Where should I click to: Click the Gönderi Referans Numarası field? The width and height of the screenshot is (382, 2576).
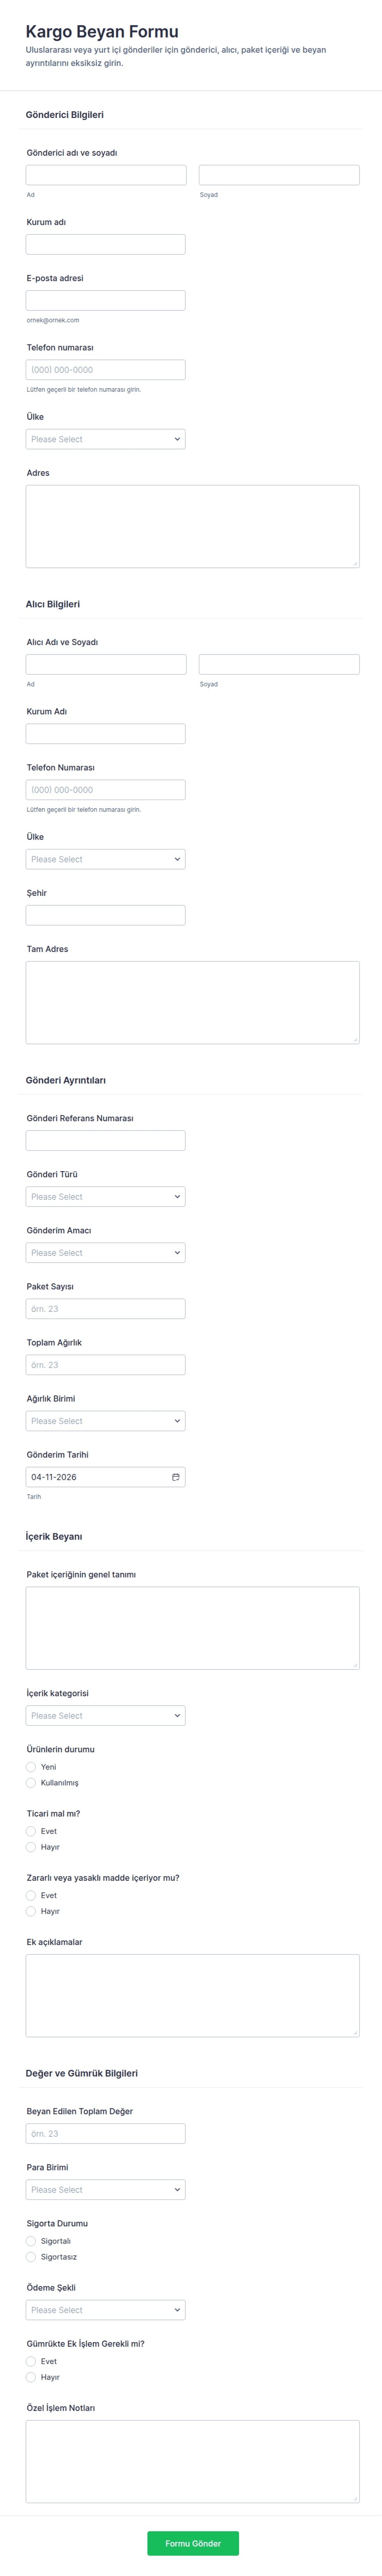(x=105, y=1141)
